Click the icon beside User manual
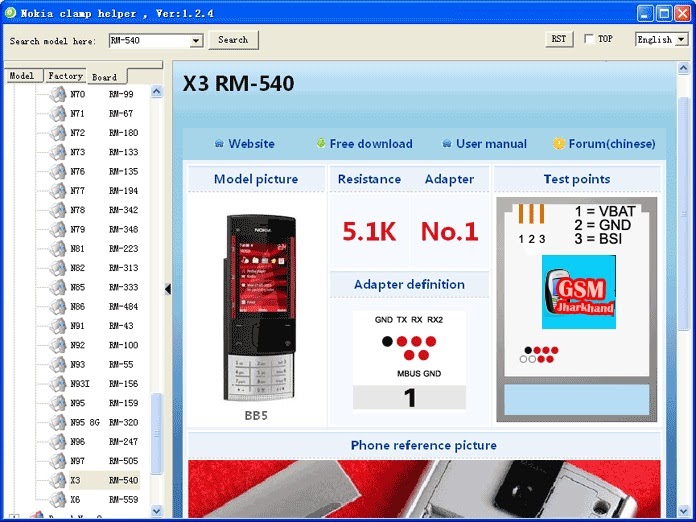Image resolution: width=696 pixels, height=522 pixels. coord(447,144)
